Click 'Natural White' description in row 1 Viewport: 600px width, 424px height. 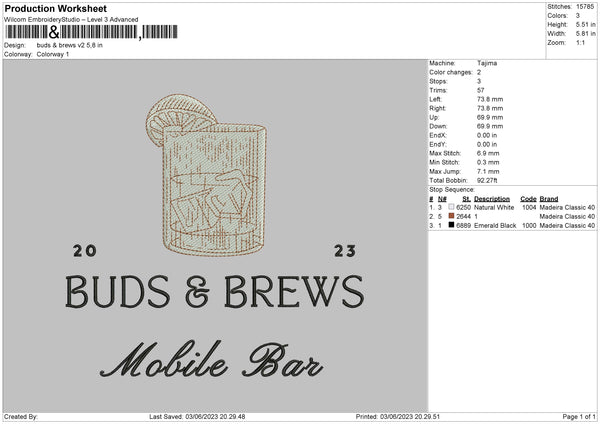click(494, 207)
